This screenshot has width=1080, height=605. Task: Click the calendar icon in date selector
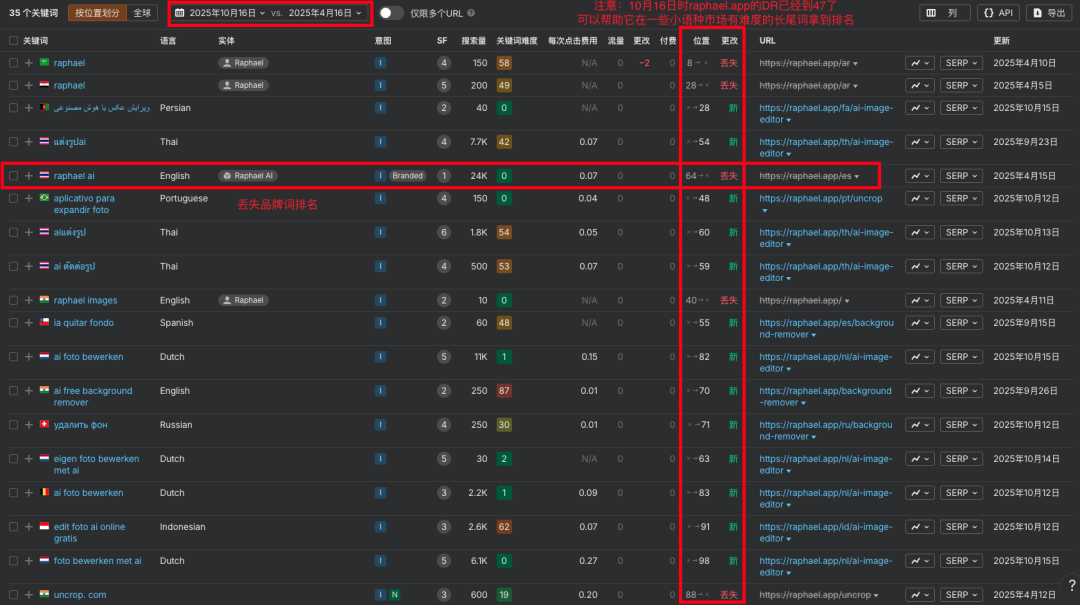[180, 13]
